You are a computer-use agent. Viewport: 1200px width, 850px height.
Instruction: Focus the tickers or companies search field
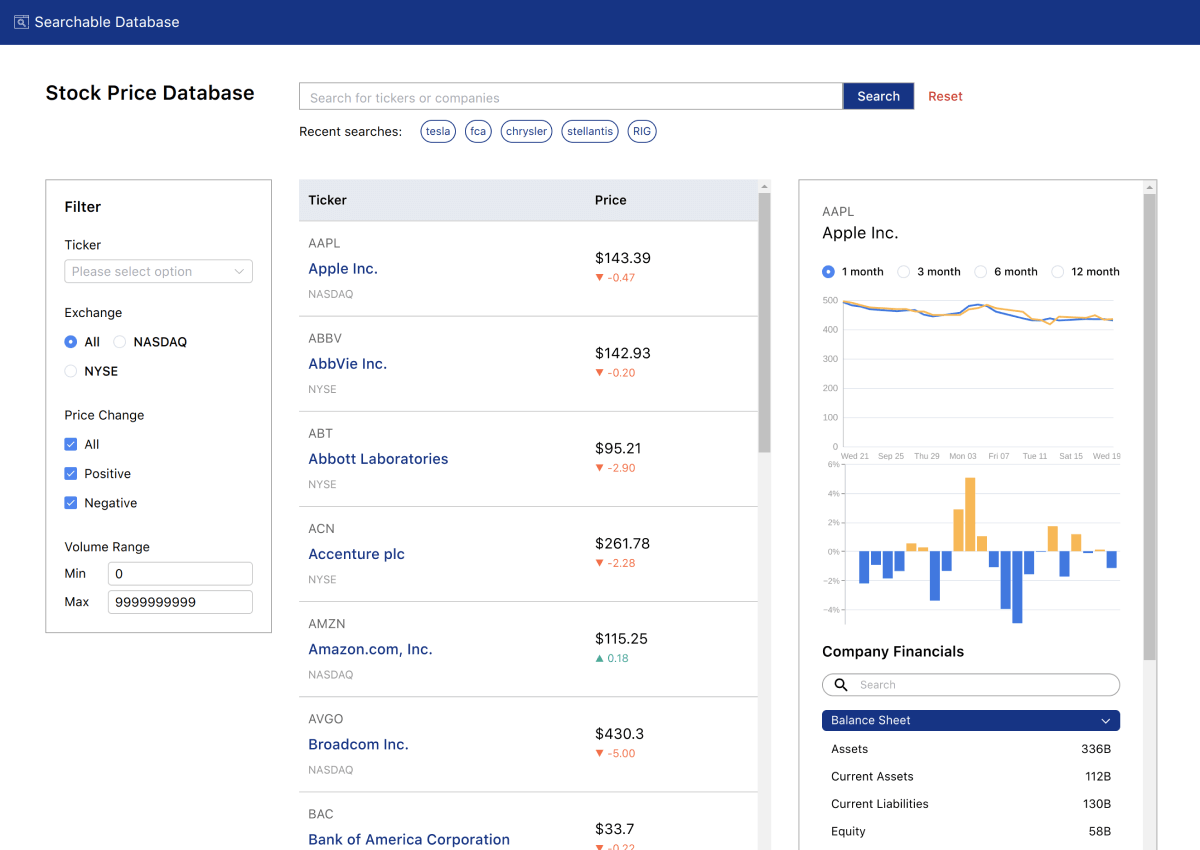[570, 97]
